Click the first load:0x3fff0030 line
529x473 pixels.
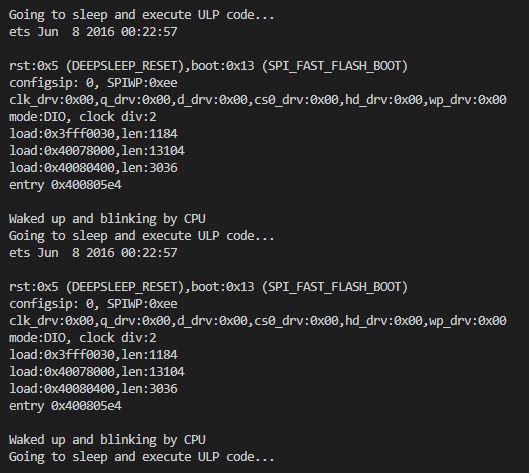coord(93,134)
